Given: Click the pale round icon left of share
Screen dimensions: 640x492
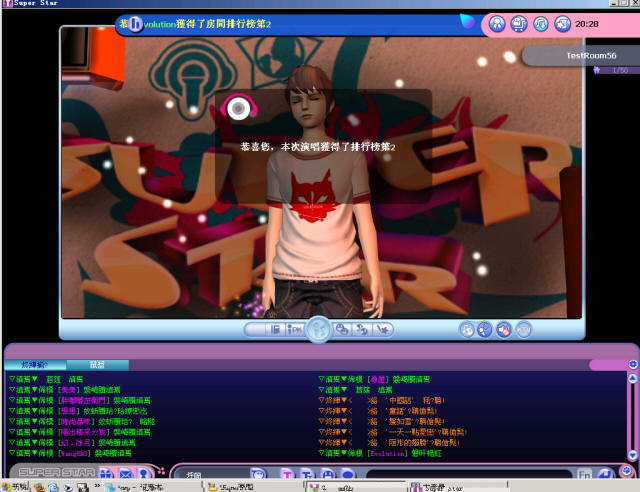Looking at the screenshot, I should pyautogui.click(x=467, y=330).
